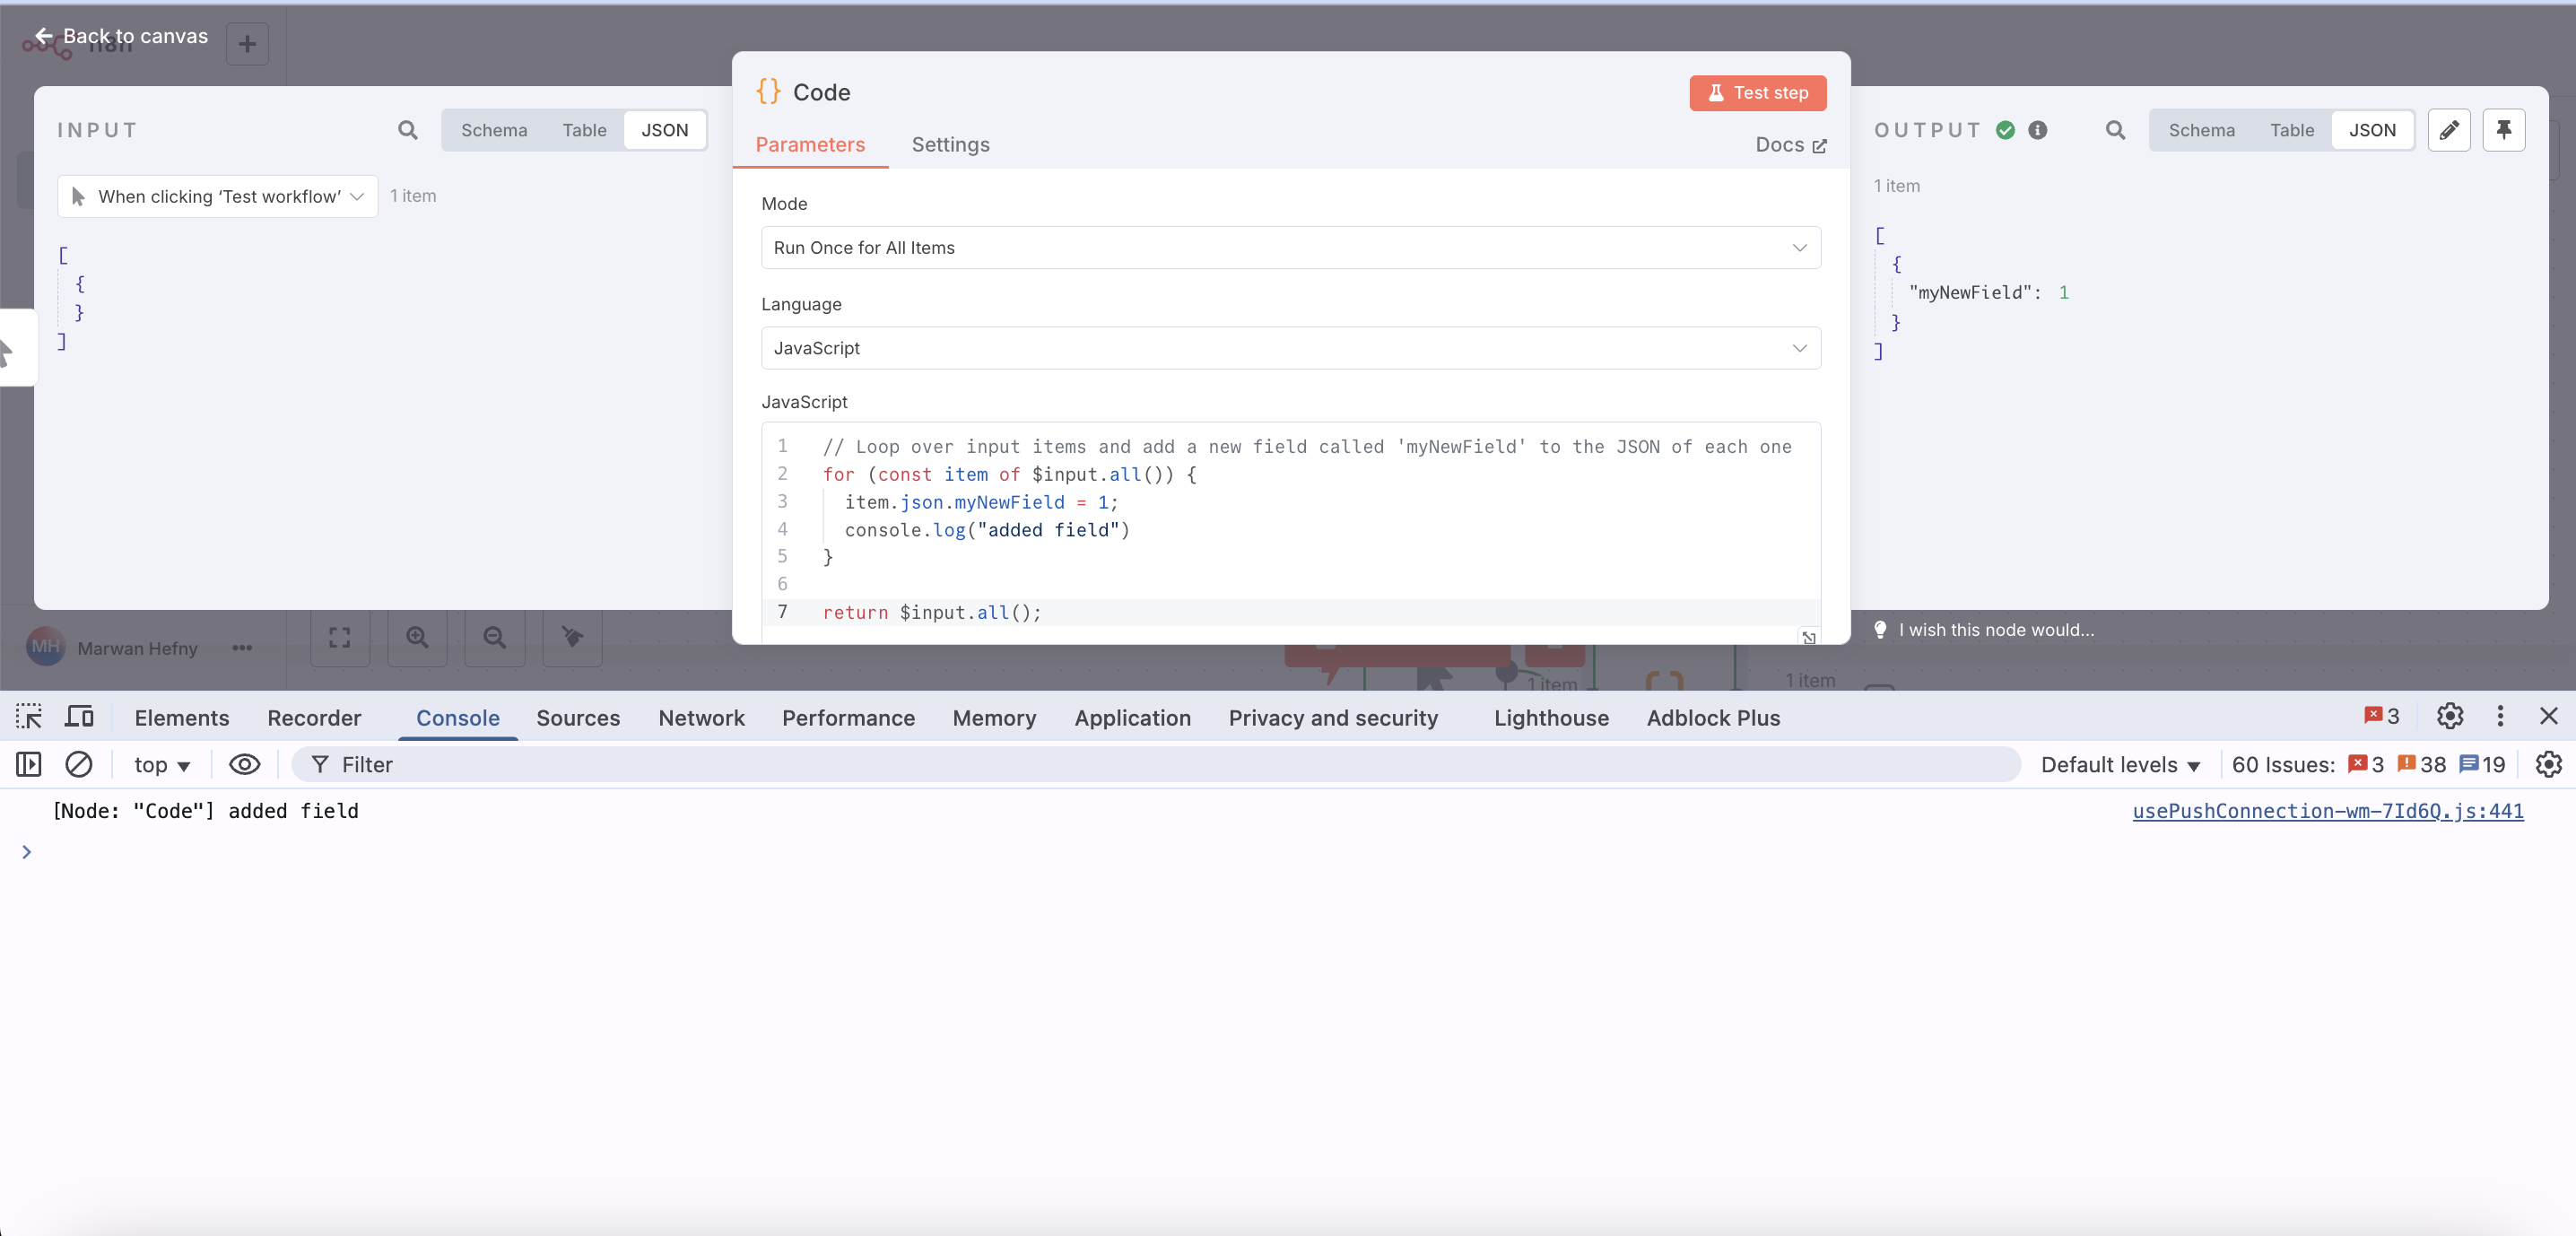Switch the output view to Schema
The image size is (2576, 1236).
[2201, 130]
